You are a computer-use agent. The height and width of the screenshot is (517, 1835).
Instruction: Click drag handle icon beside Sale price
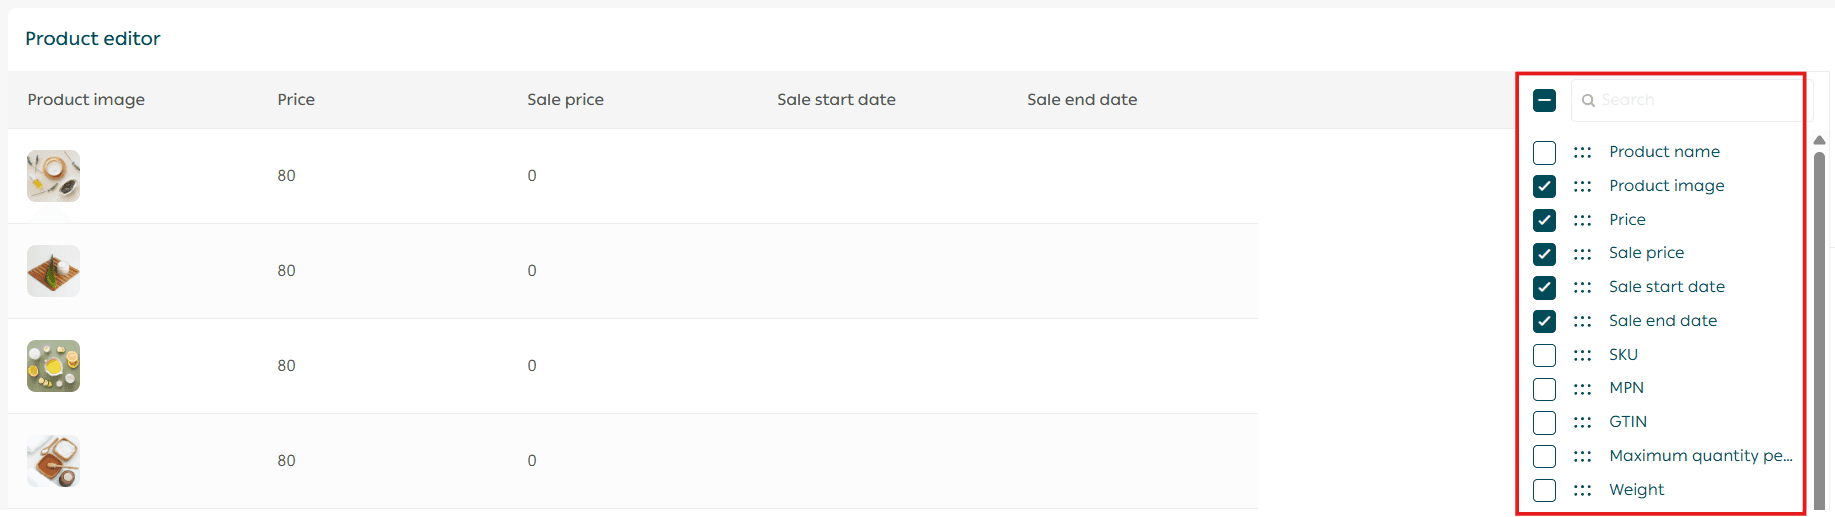click(x=1582, y=254)
